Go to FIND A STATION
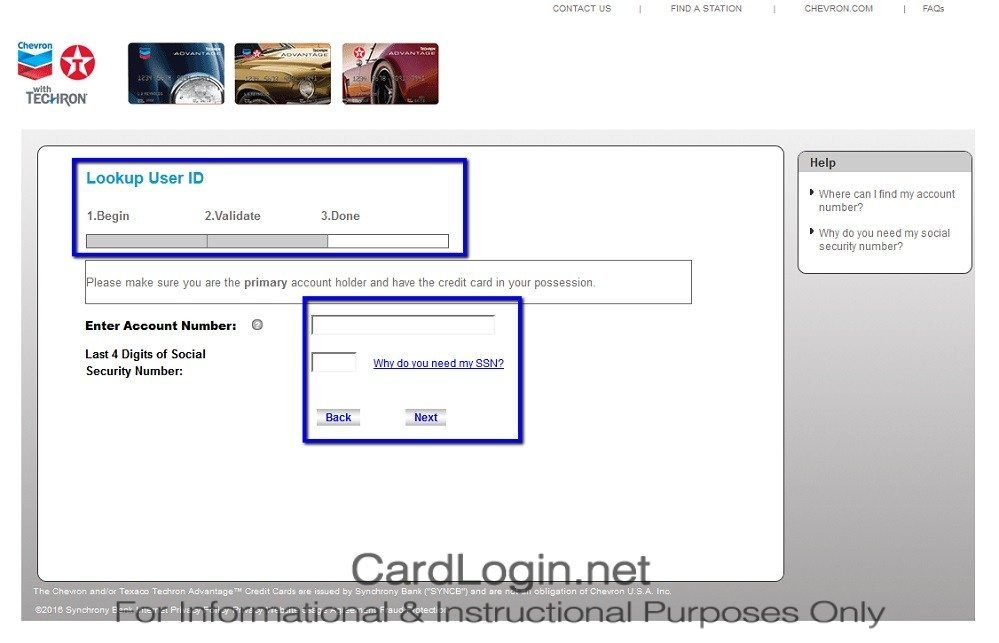Image resolution: width=999 pixels, height=643 pixels. (706, 9)
